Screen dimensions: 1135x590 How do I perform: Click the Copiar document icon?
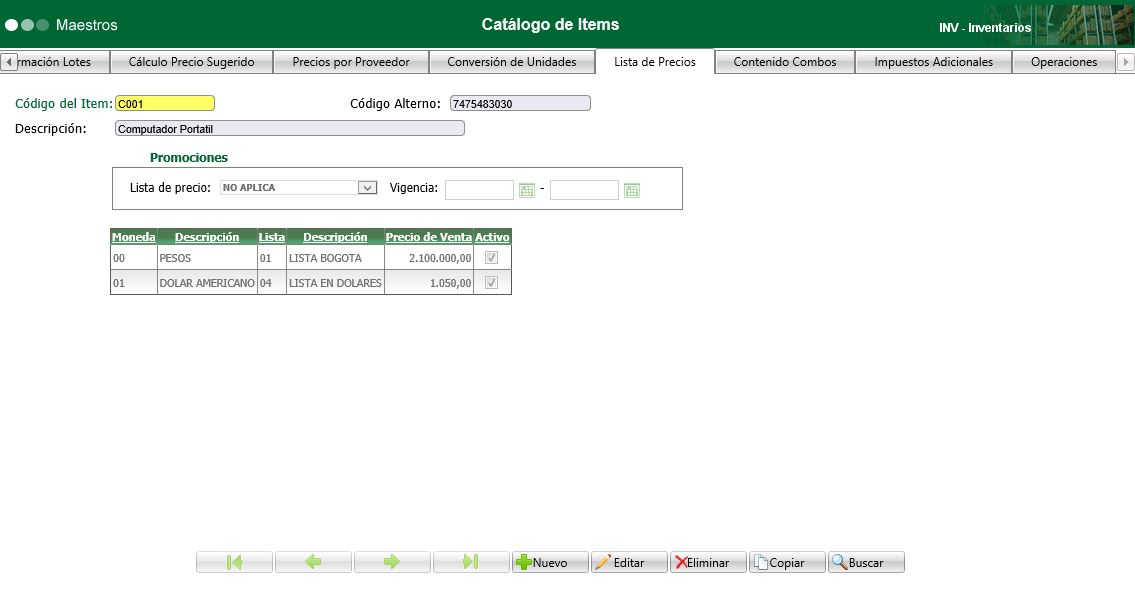pyautogui.click(x=762, y=561)
